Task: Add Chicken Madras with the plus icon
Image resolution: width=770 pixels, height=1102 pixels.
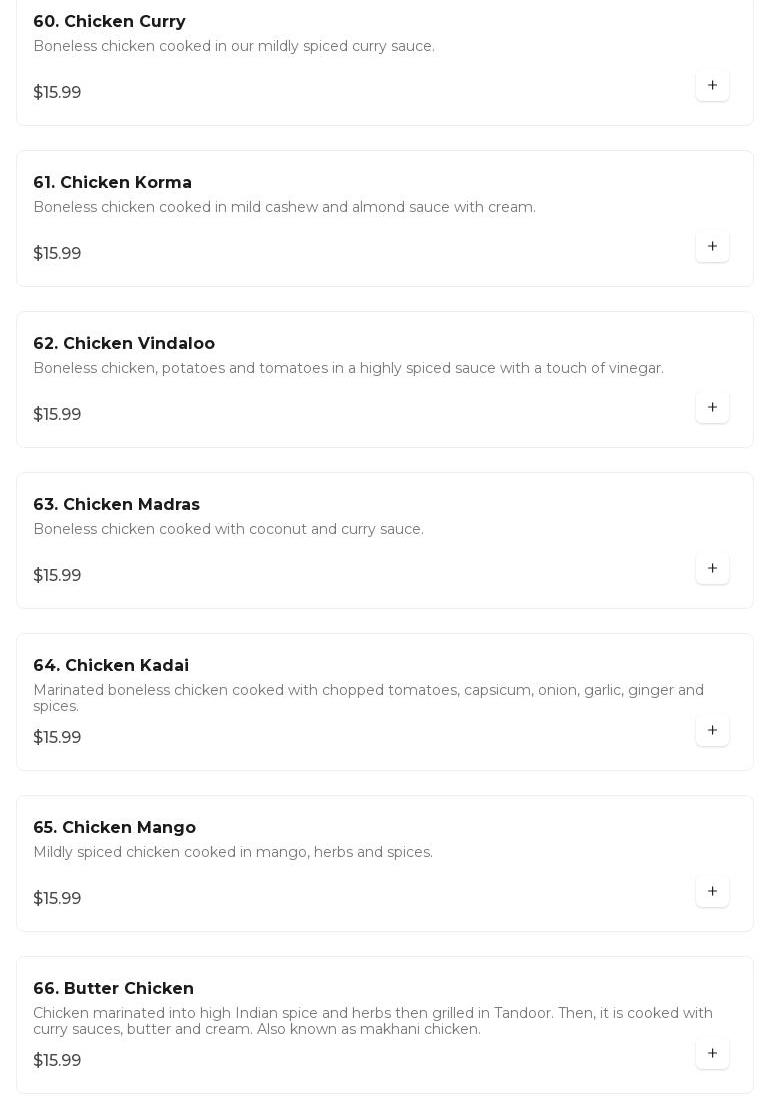Action: tap(712, 568)
